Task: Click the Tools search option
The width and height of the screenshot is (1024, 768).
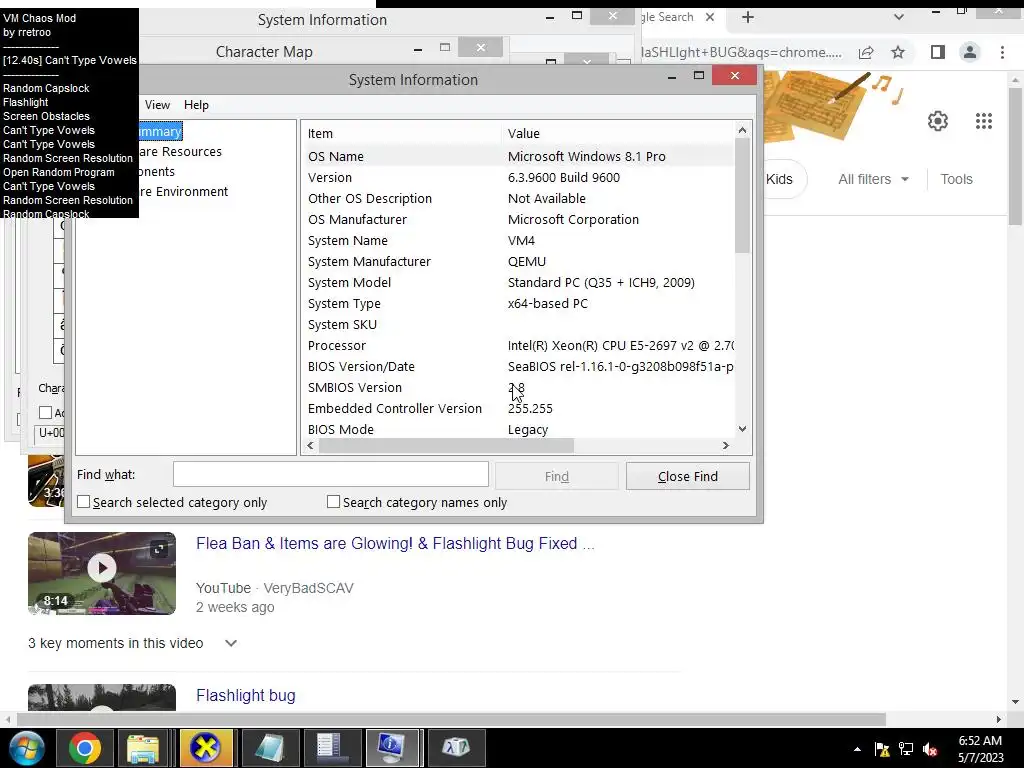Action: (x=956, y=179)
